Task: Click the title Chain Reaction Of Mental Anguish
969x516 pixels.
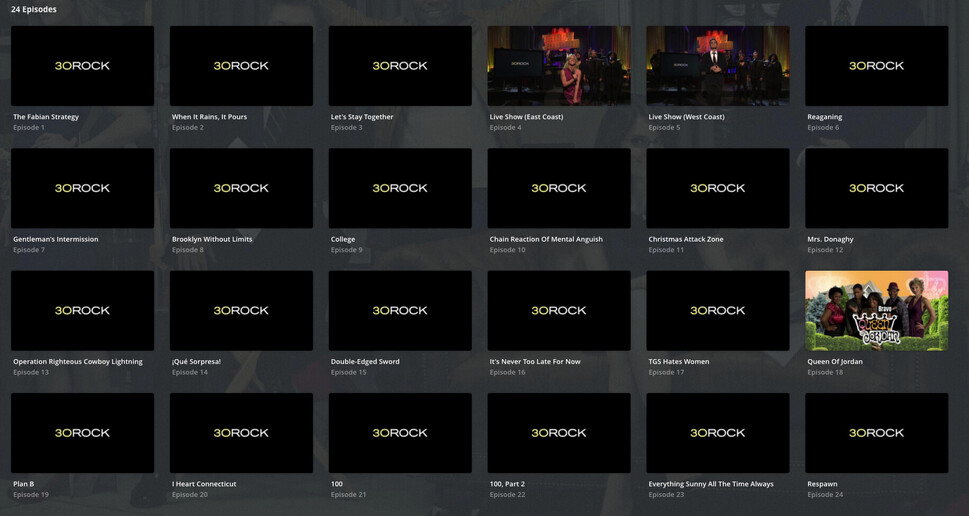Action: pos(546,239)
